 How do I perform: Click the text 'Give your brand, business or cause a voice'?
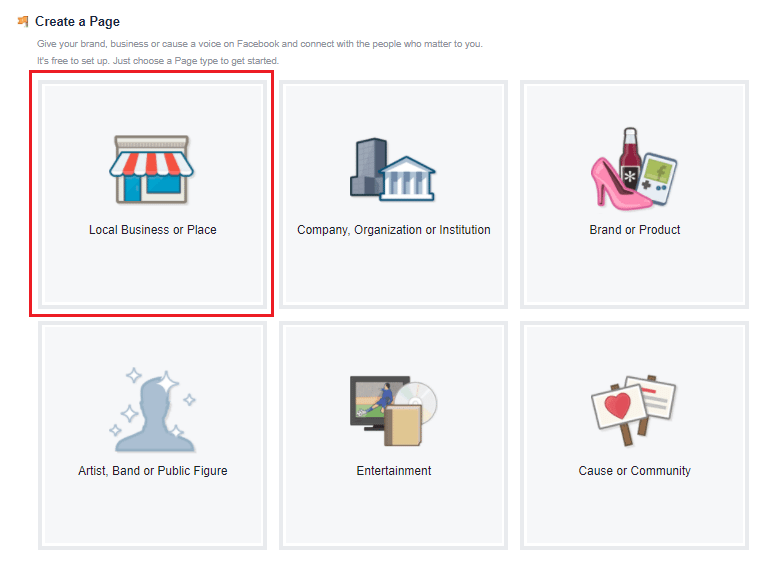pyautogui.click(x=129, y=44)
